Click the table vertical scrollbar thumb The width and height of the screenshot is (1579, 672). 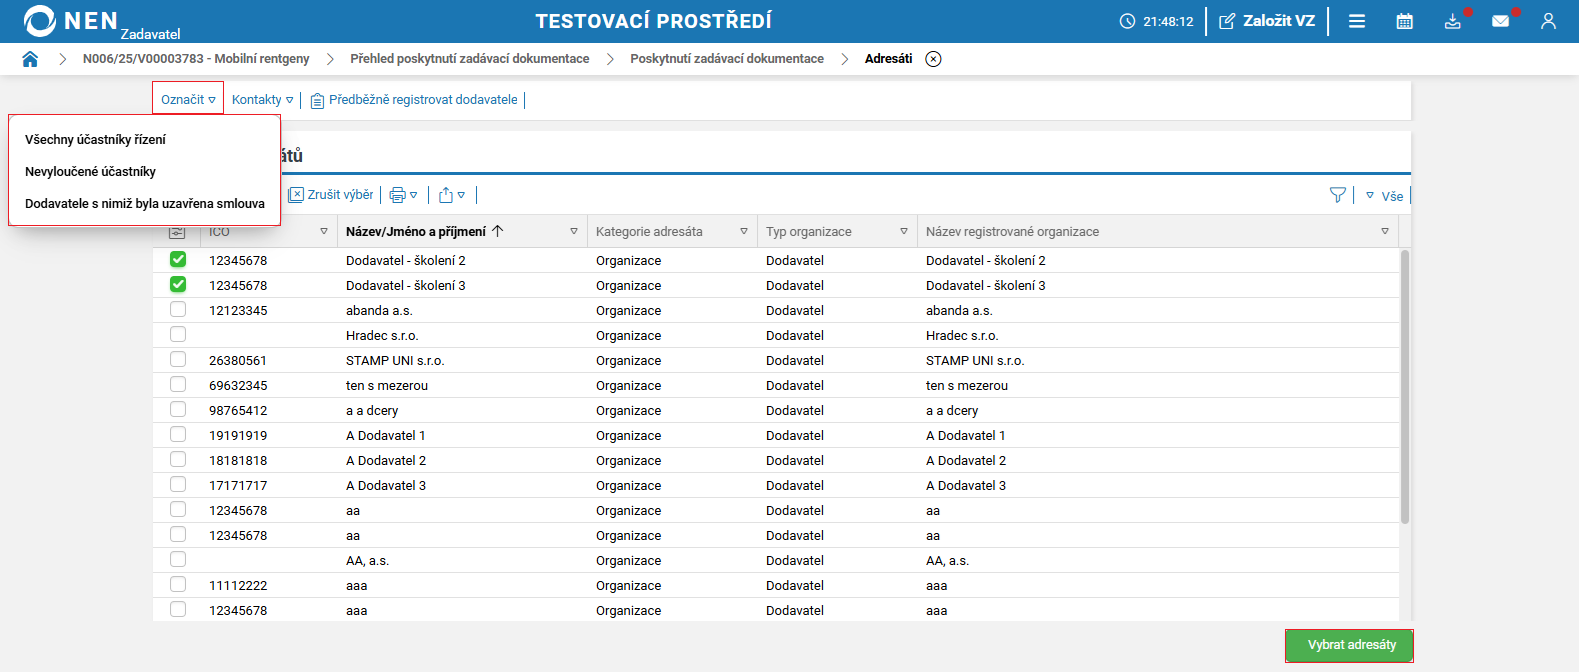(x=1404, y=387)
